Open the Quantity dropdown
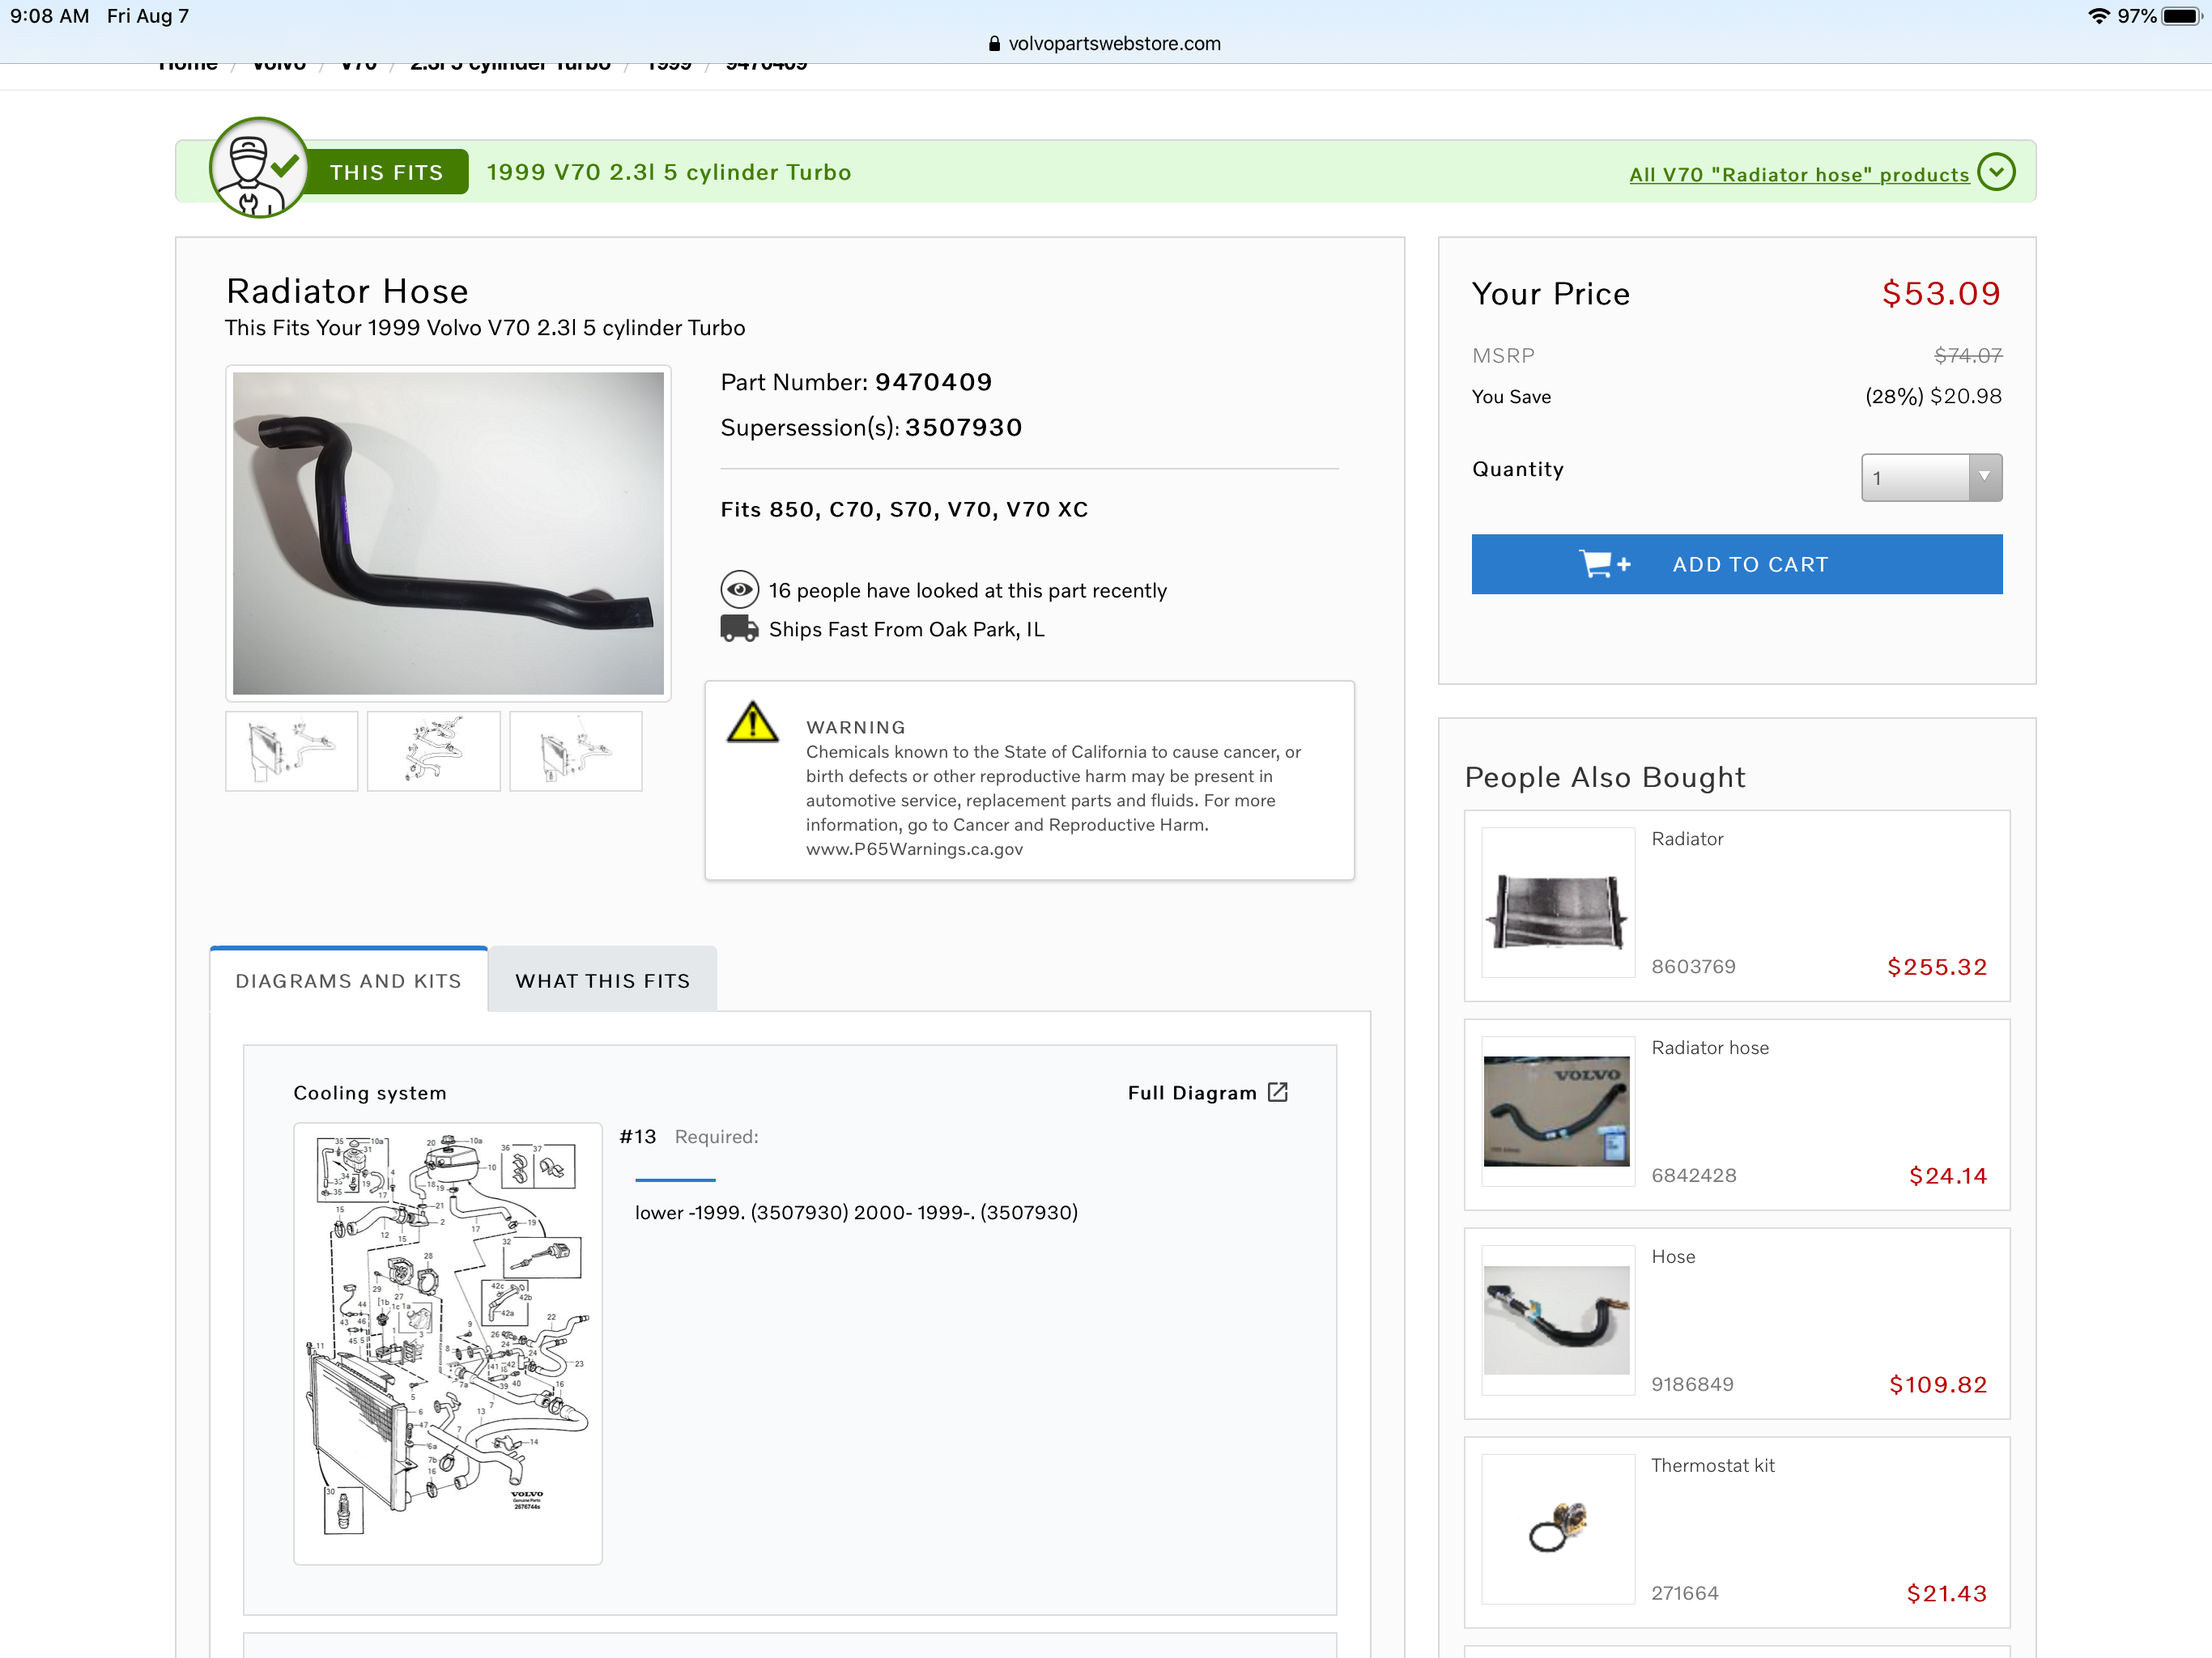This screenshot has height=1658, width=2212. coord(1916,477)
